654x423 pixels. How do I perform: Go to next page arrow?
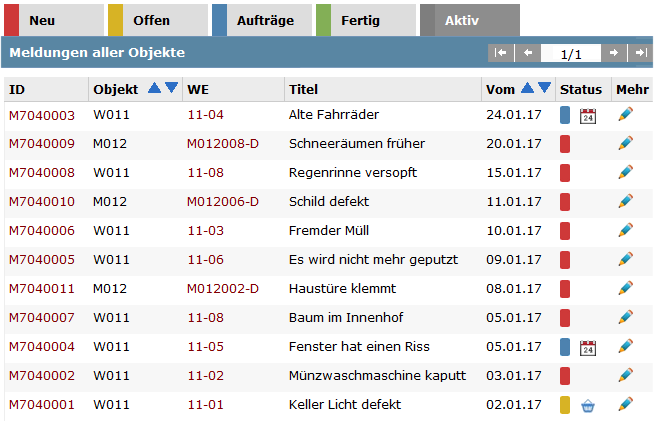615,53
